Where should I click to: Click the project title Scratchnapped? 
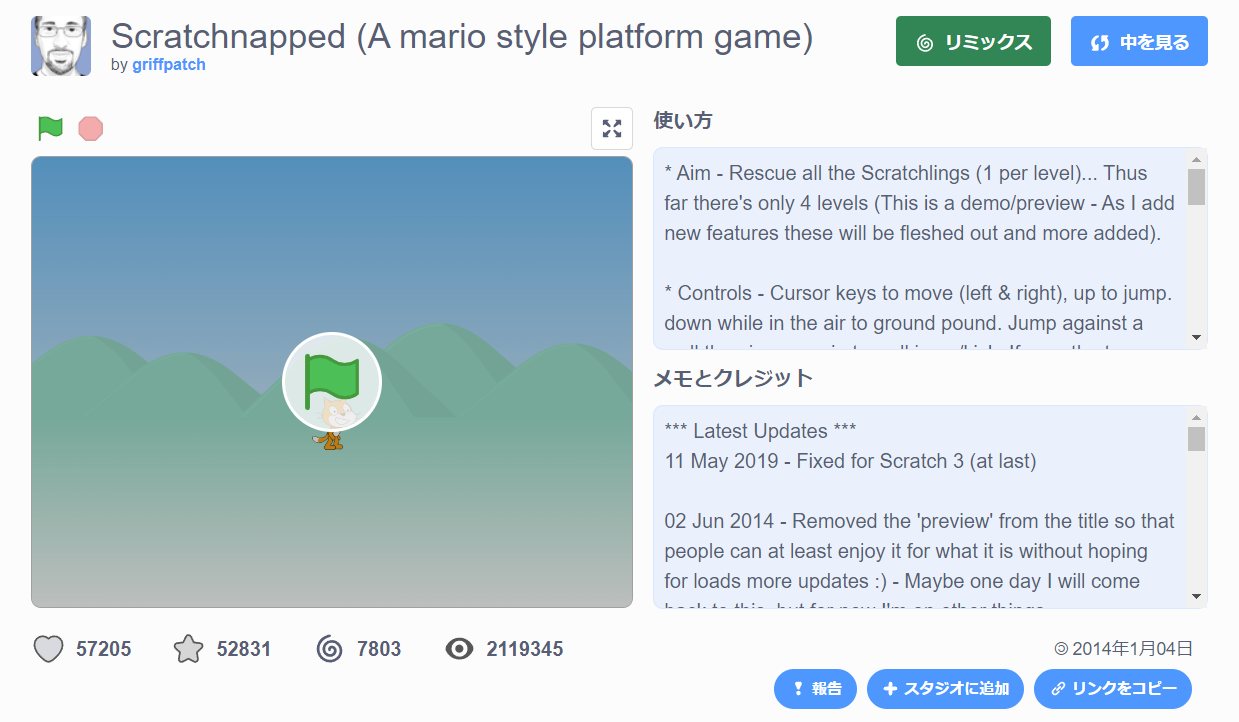click(x=462, y=36)
